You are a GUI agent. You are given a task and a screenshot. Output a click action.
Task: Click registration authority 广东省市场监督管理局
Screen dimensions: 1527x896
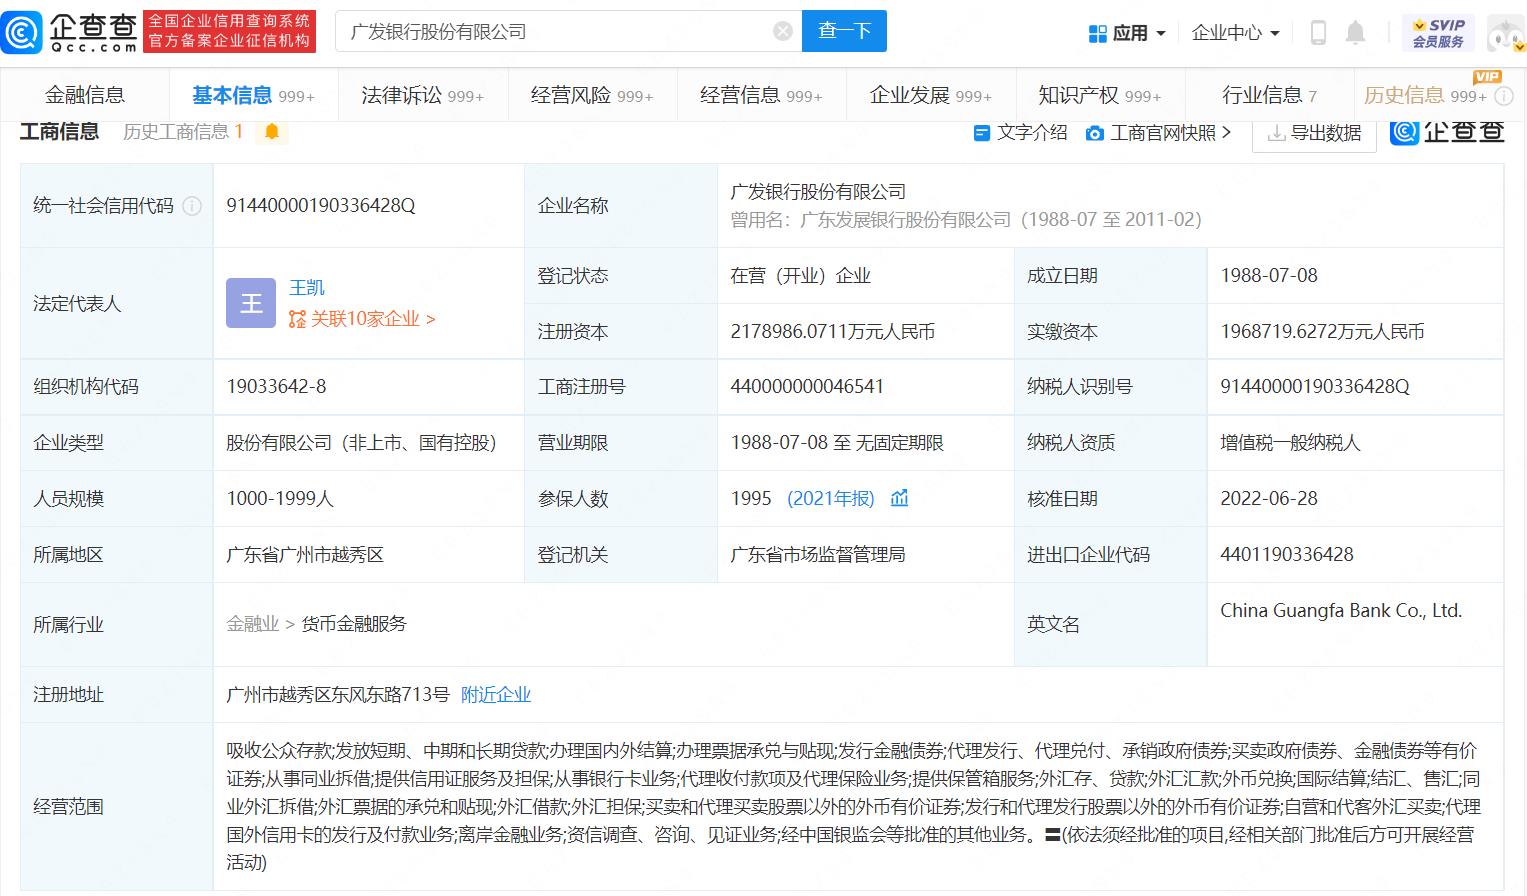(x=818, y=555)
